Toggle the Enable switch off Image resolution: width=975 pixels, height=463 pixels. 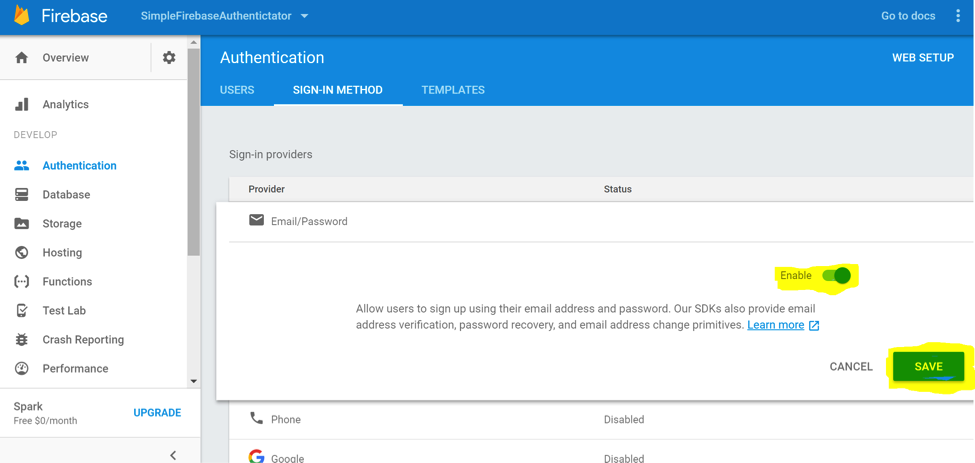point(836,275)
